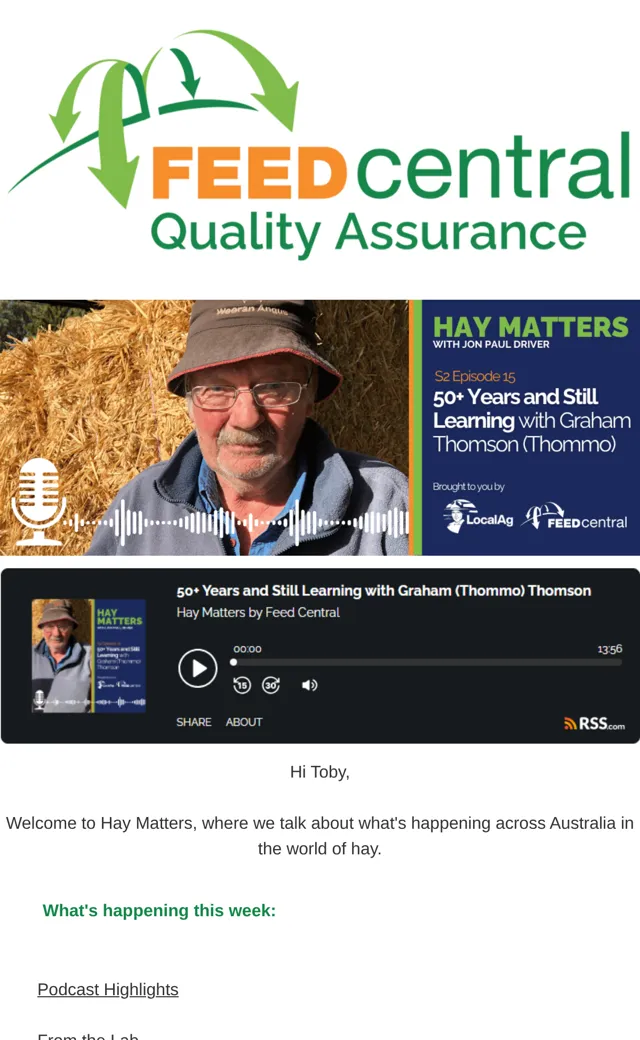
Task: Play the Hay Matters podcast episode
Action: click(x=198, y=668)
